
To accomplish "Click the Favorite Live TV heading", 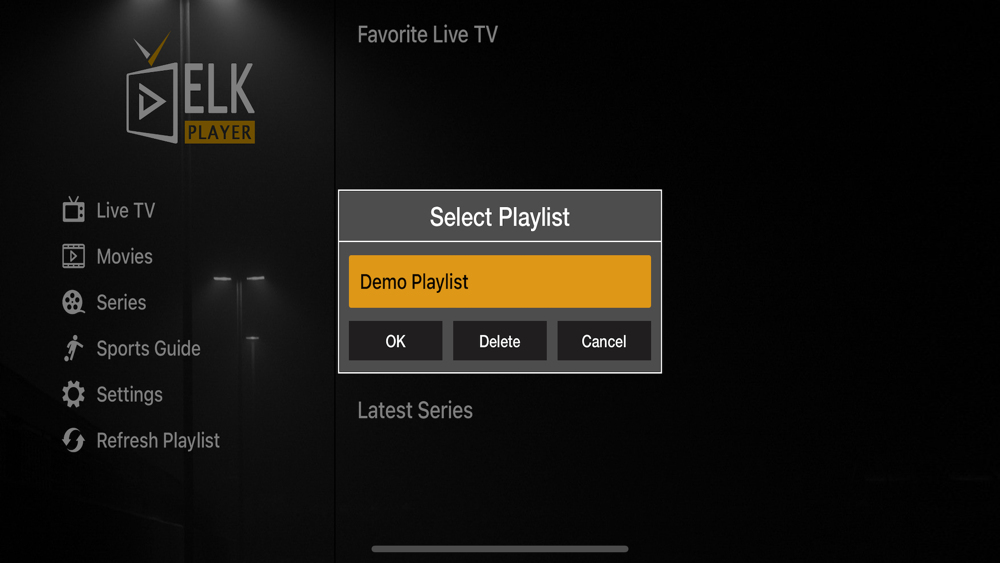I will coord(427,34).
